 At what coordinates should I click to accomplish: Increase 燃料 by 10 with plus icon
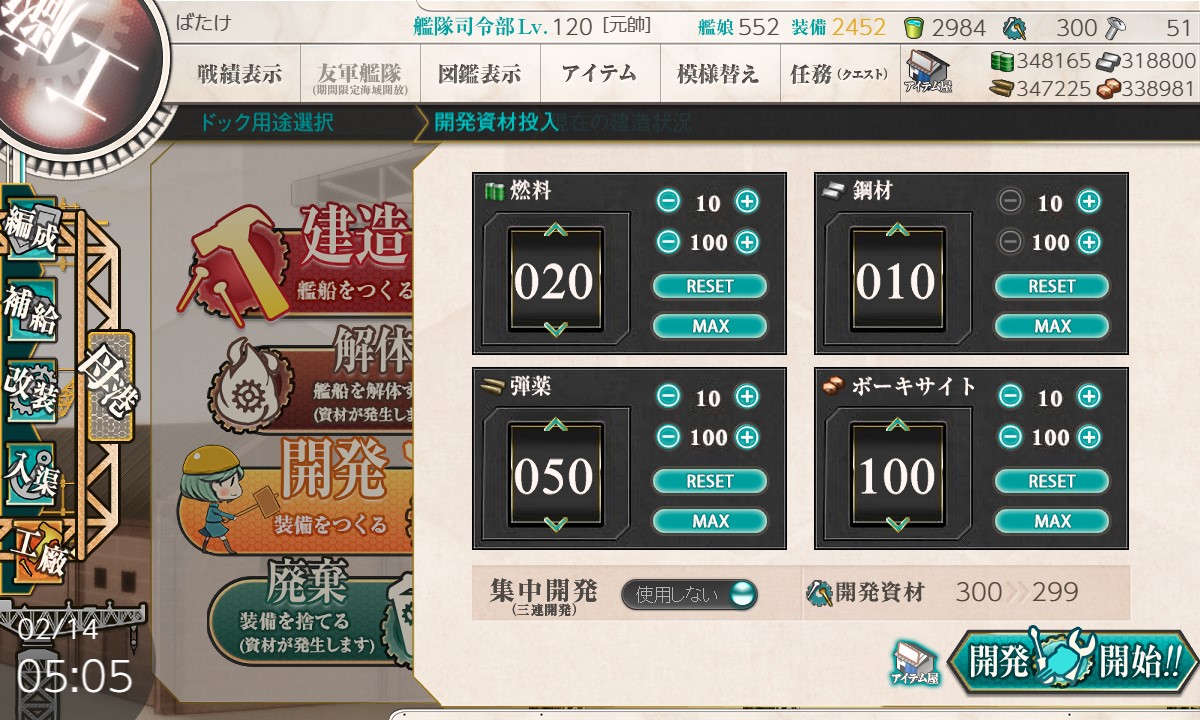(x=747, y=202)
